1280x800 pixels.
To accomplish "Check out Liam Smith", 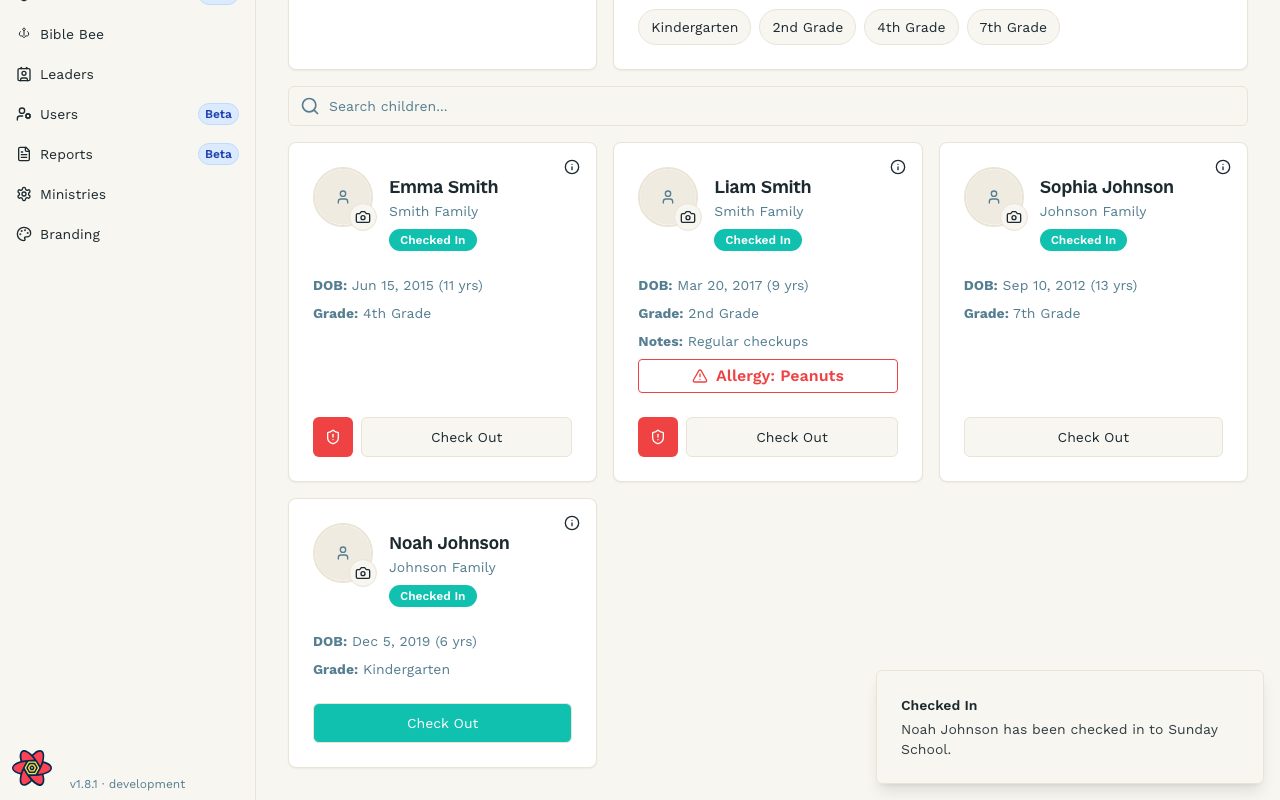I will click(792, 437).
